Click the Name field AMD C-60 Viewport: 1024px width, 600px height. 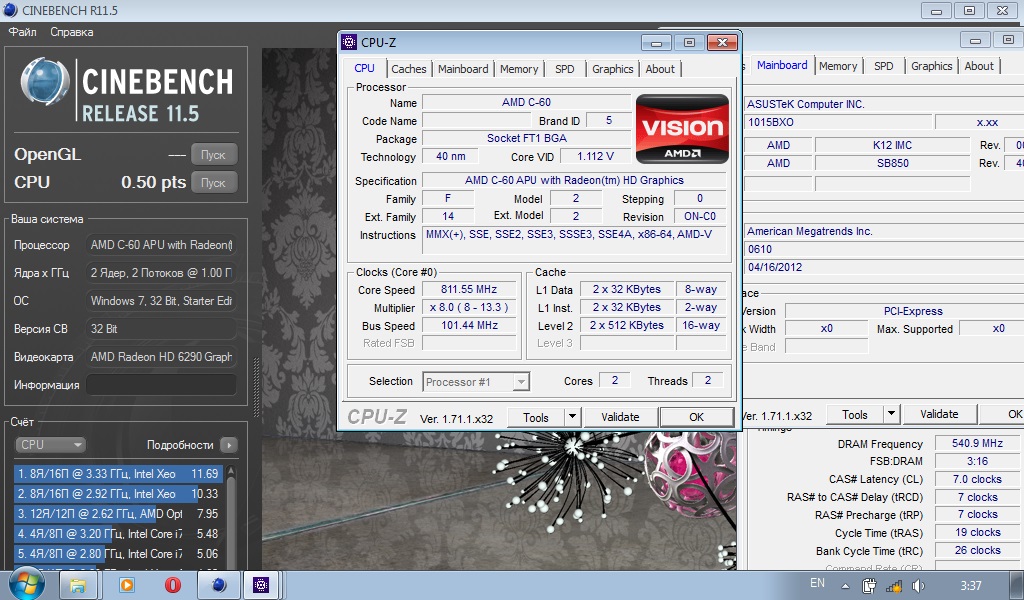[x=526, y=103]
